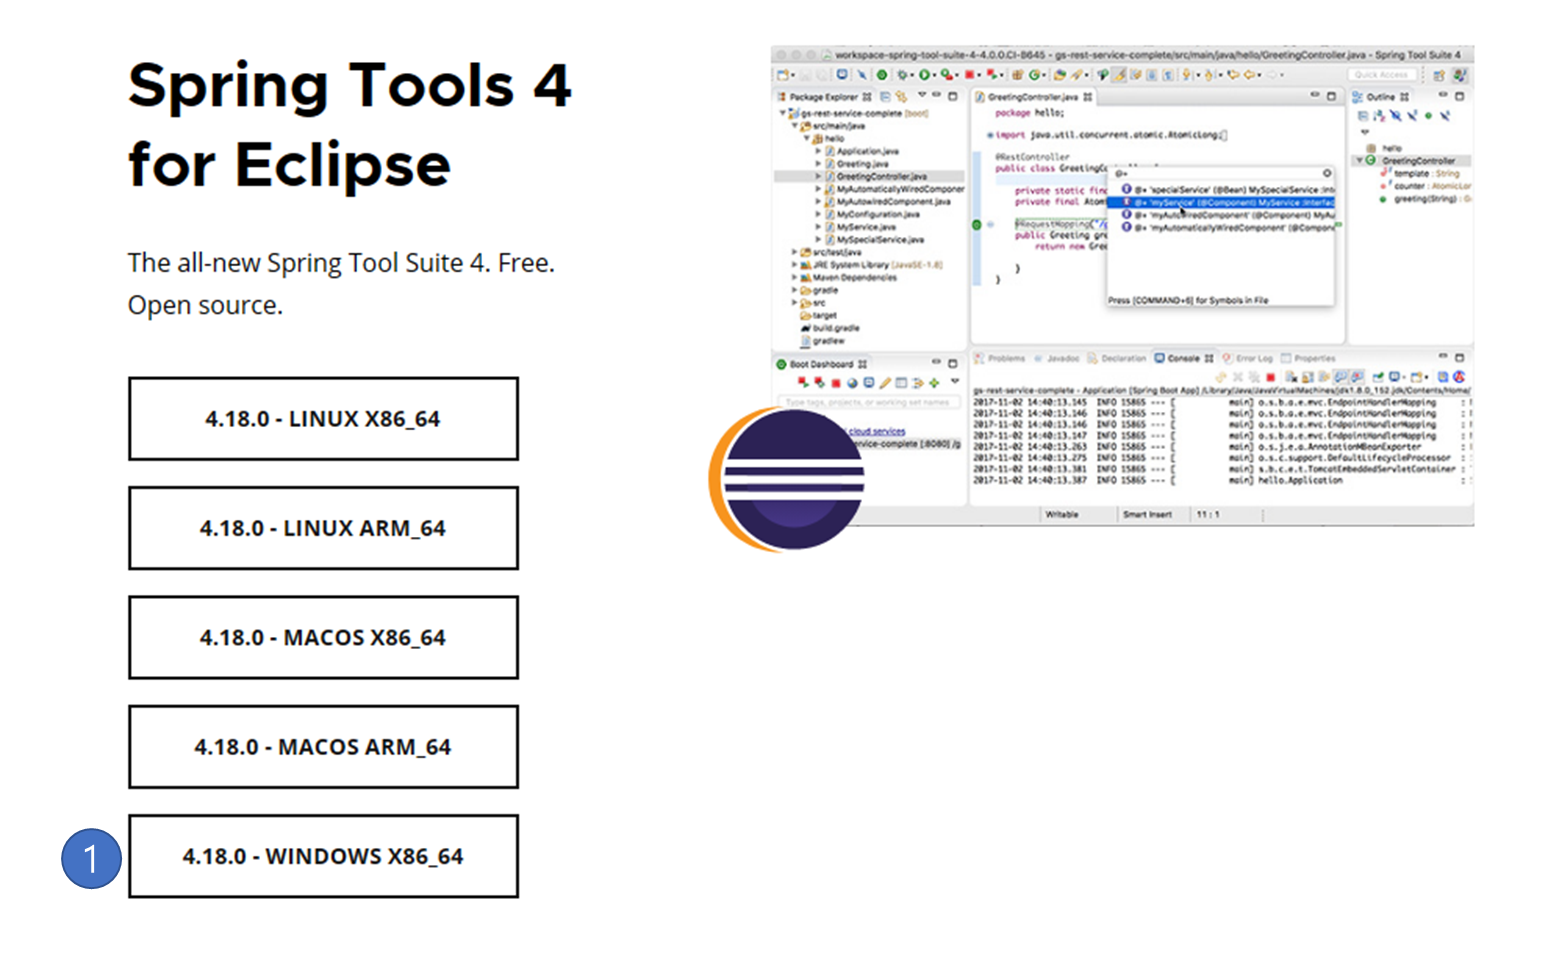Click the Eclipse logo icon

(x=786, y=479)
